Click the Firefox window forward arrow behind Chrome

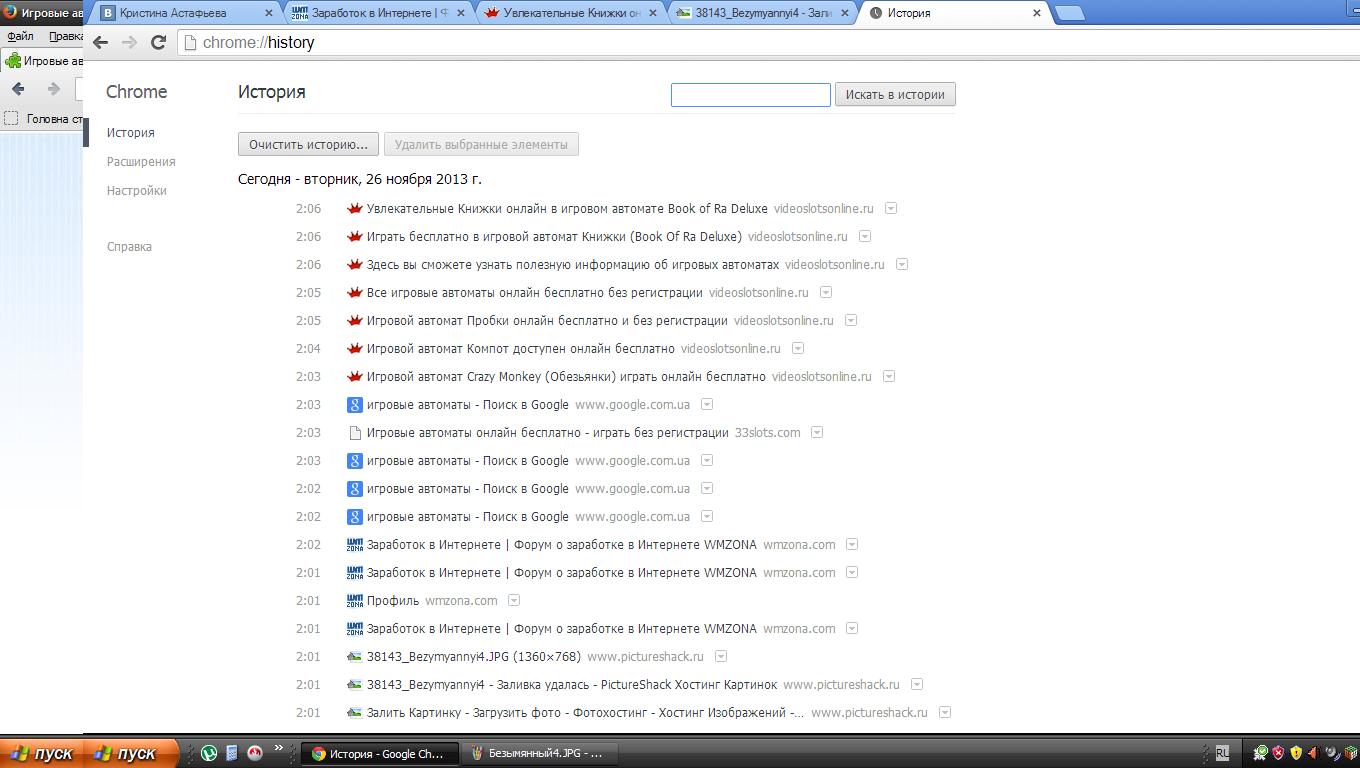pos(54,89)
